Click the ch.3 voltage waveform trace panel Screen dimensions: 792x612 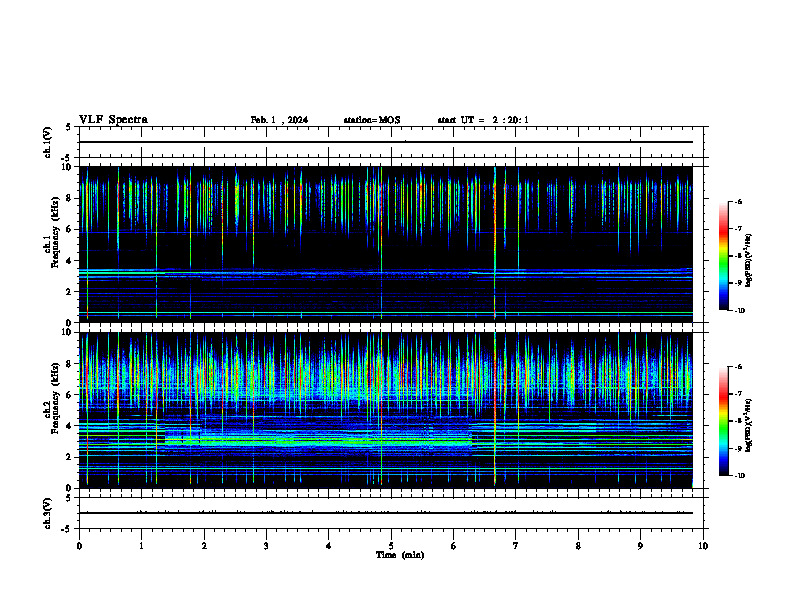391,513
